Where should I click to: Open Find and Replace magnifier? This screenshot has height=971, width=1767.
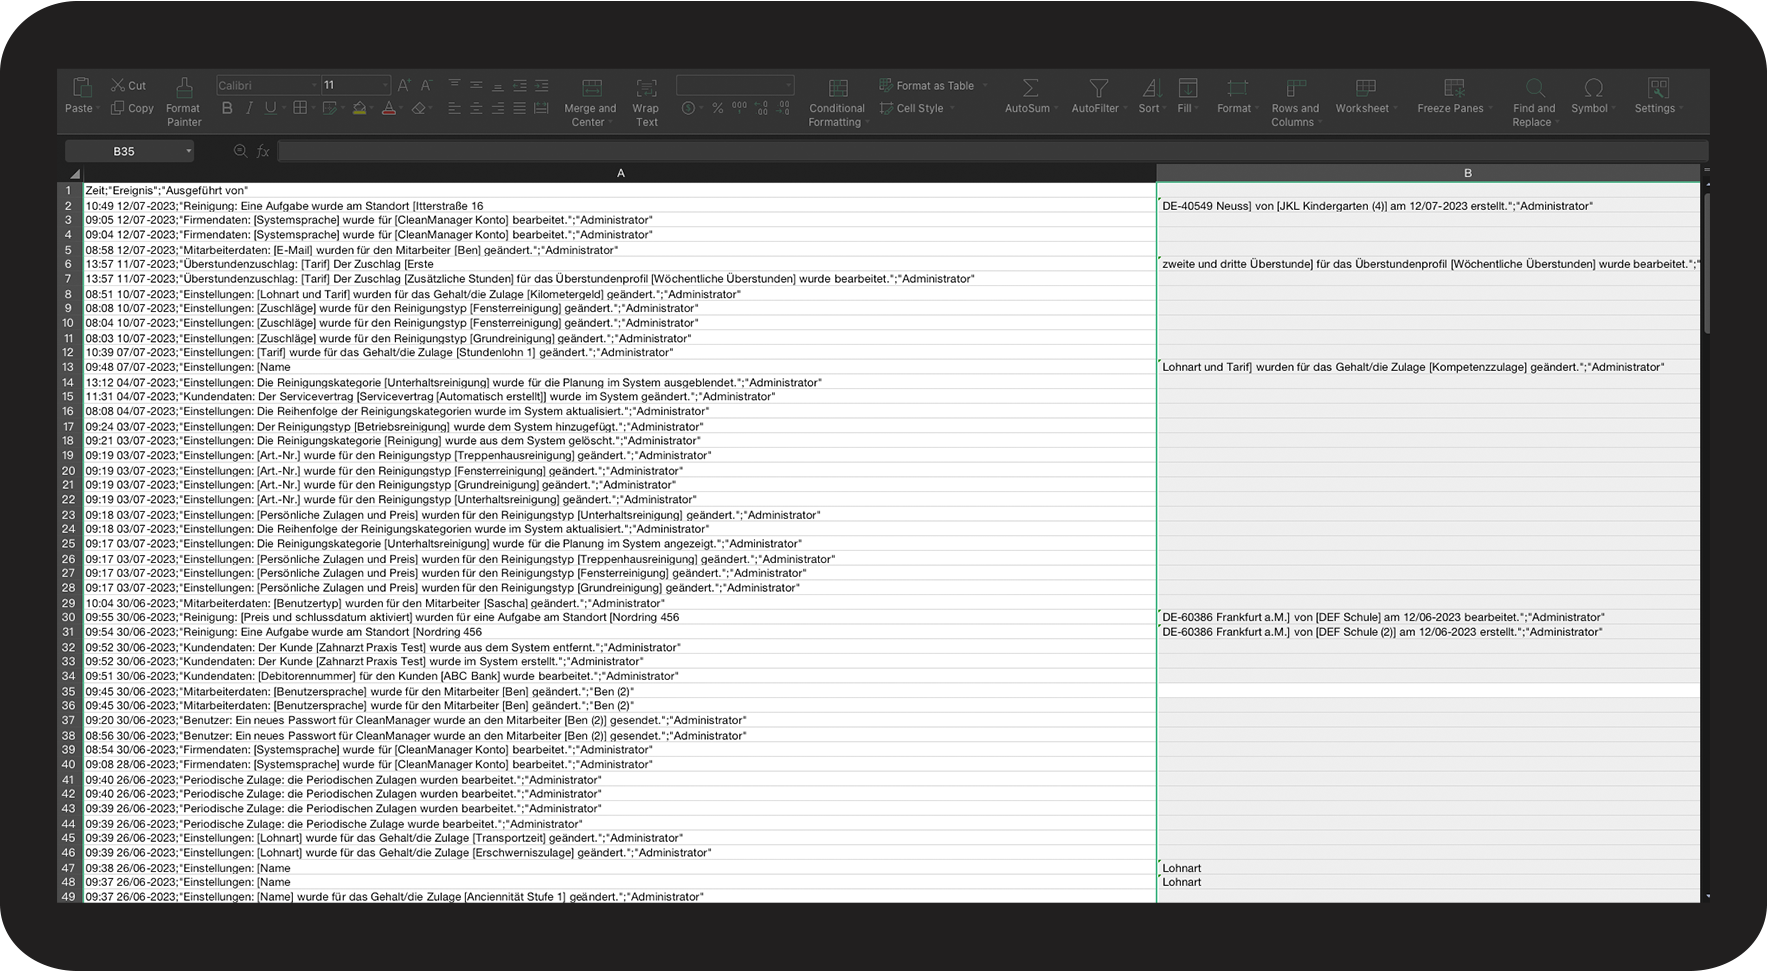click(x=1534, y=88)
